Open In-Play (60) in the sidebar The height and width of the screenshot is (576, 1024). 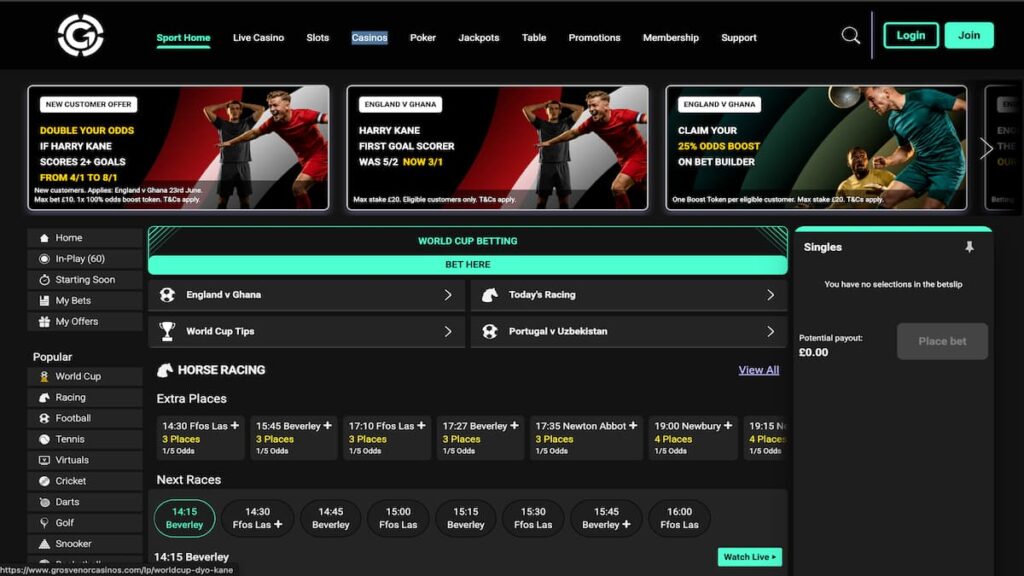(x=85, y=259)
